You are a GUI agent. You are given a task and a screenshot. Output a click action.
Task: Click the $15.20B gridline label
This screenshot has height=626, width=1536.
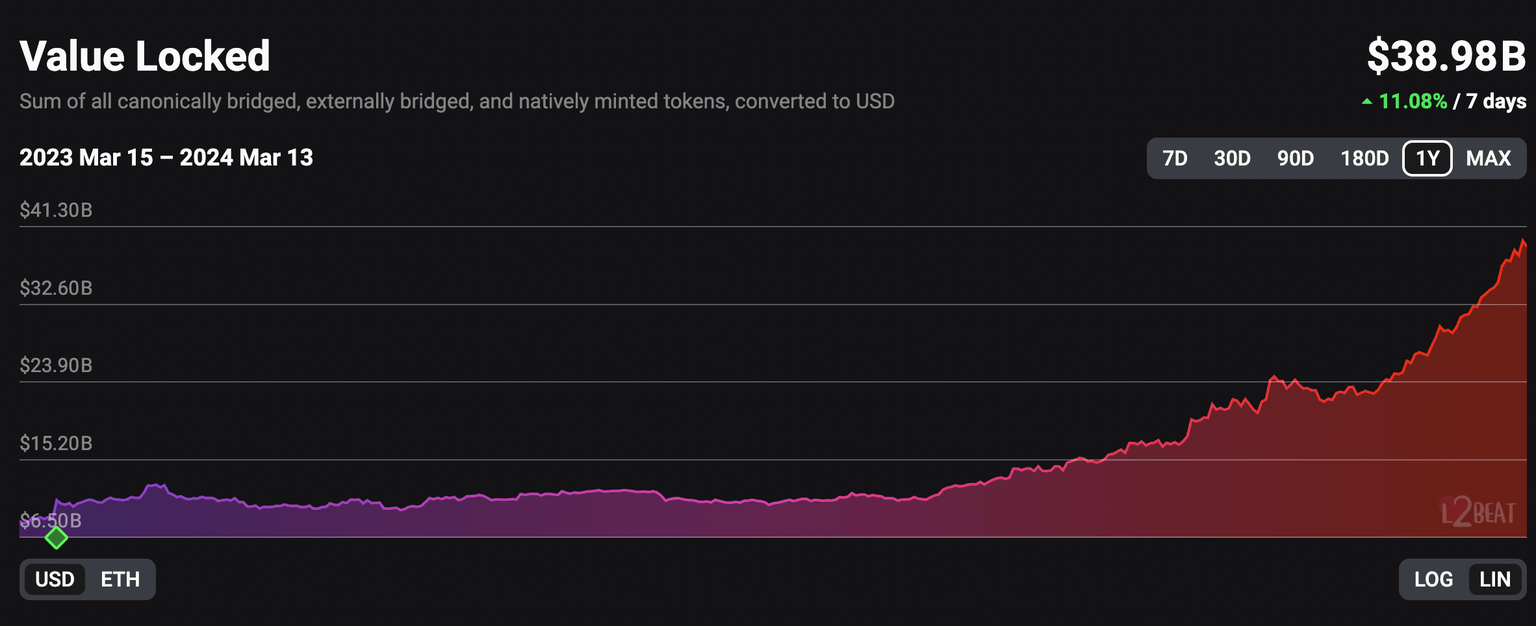click(55, 443)
